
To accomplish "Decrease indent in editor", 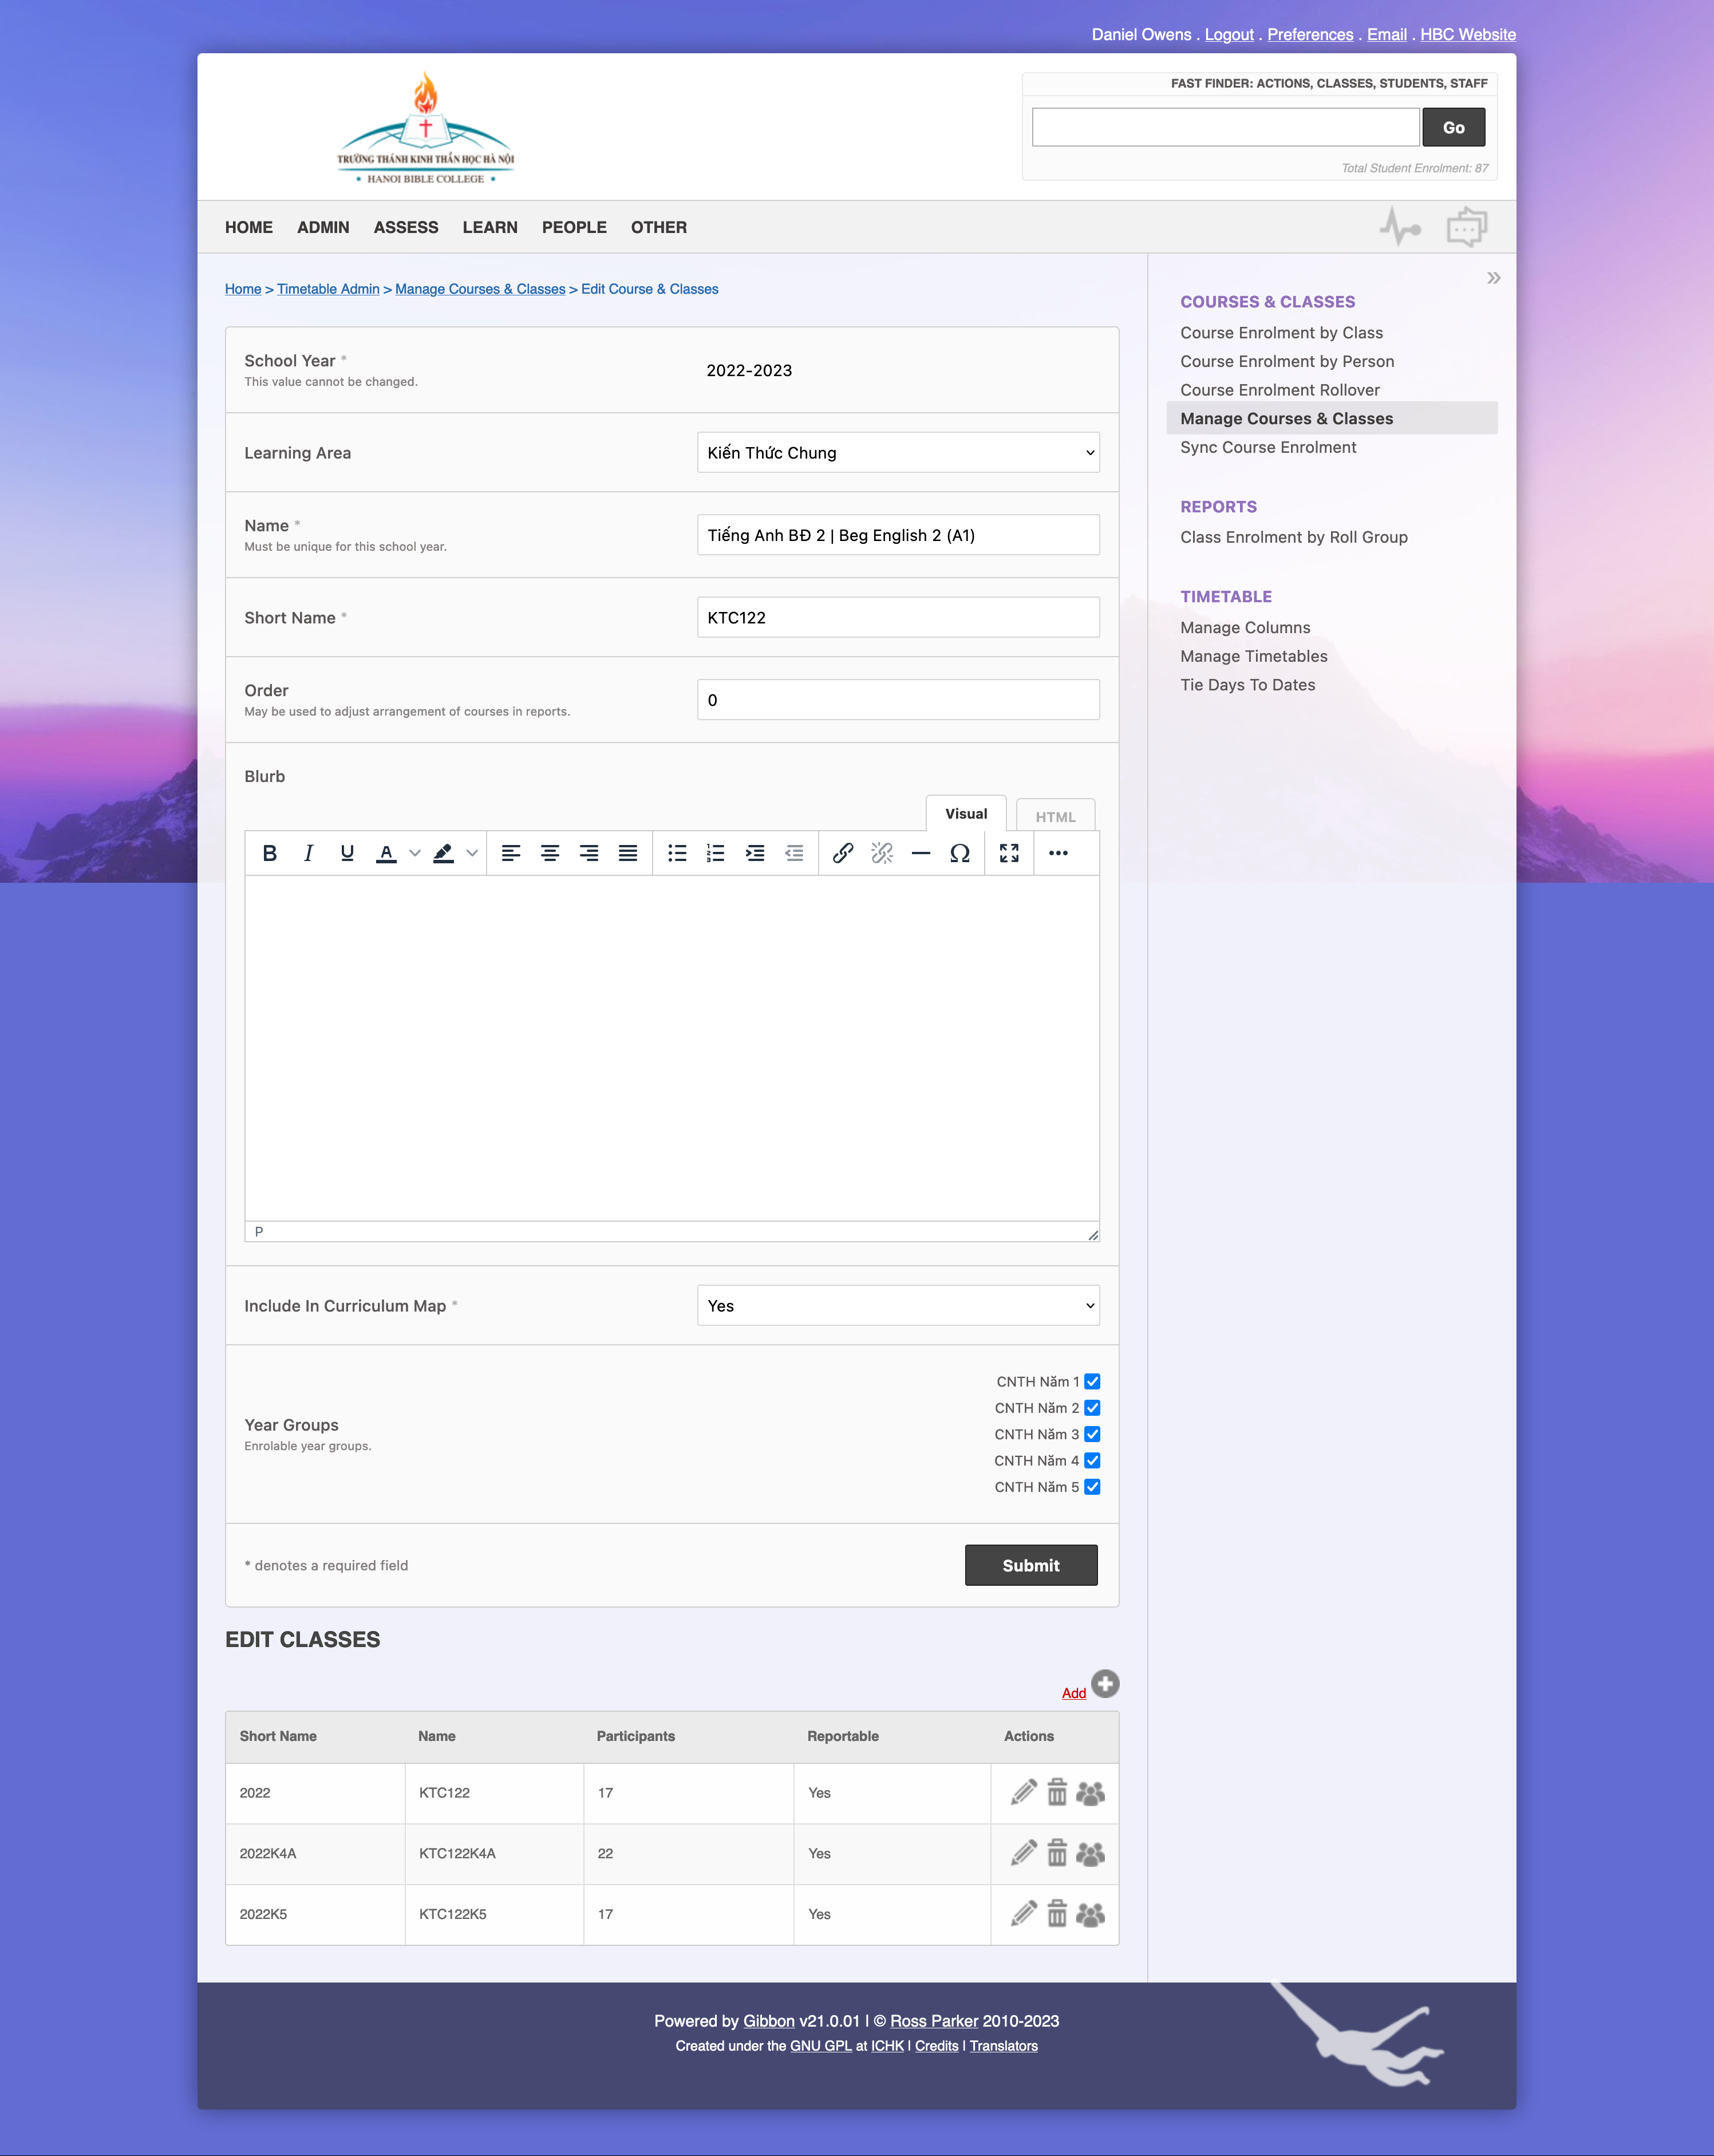I will (x=794, y=853).
